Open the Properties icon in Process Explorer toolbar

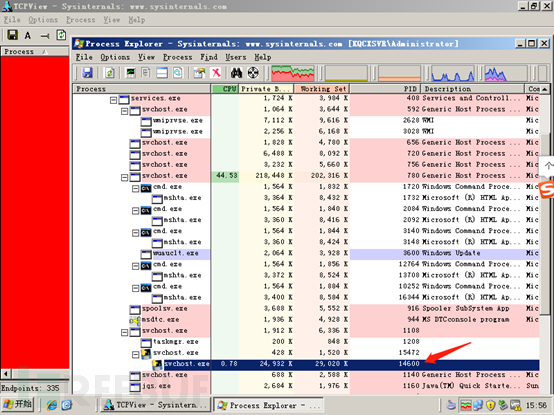199,73
